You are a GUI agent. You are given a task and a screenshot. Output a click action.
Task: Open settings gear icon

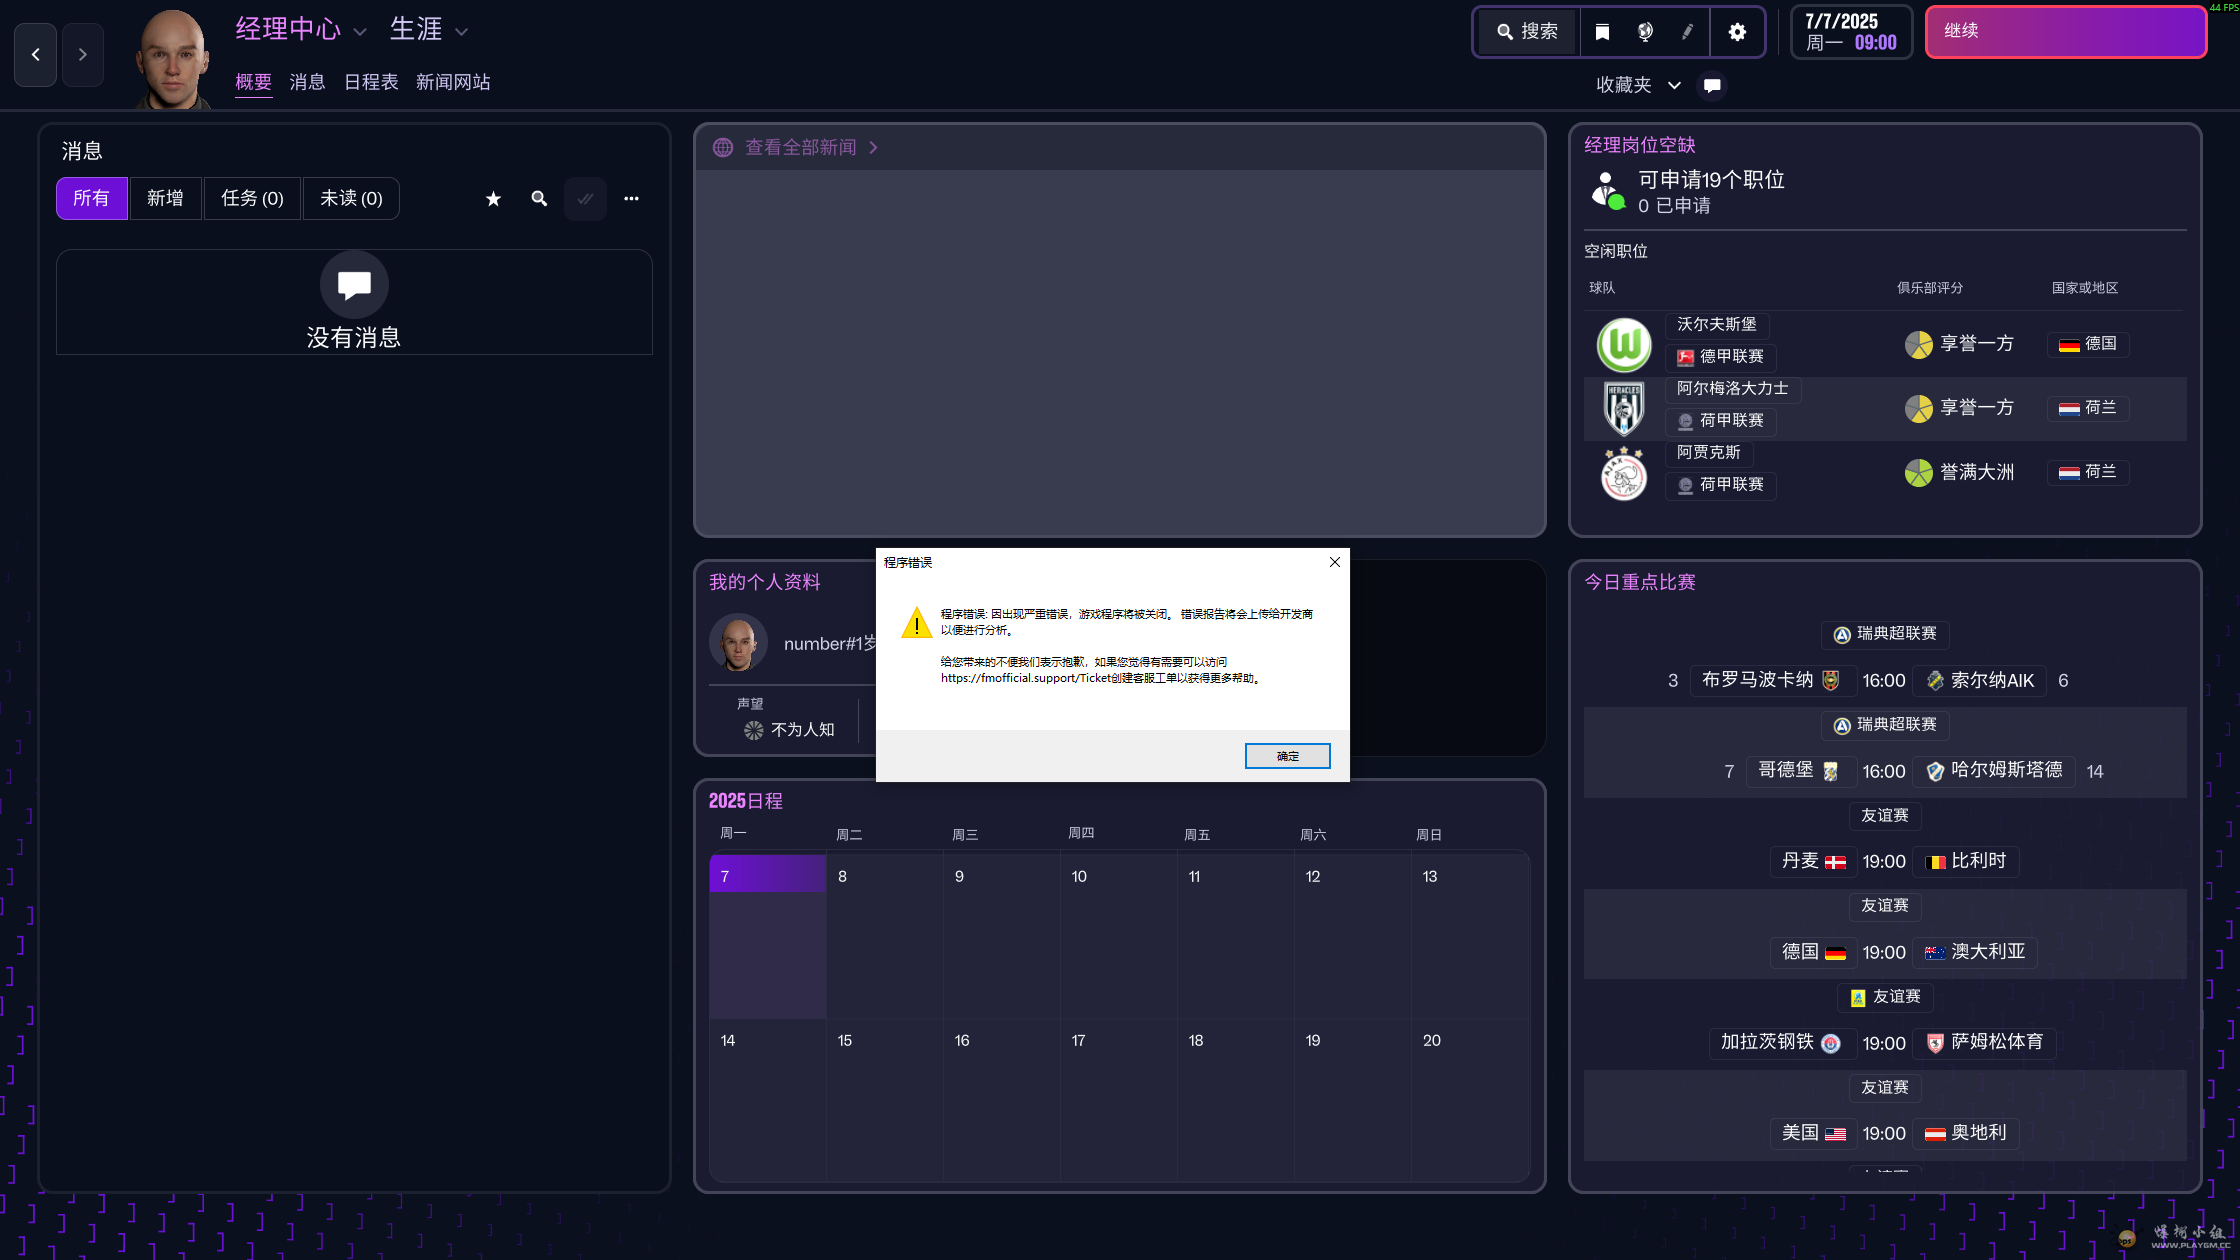[x=1737, y=32]
